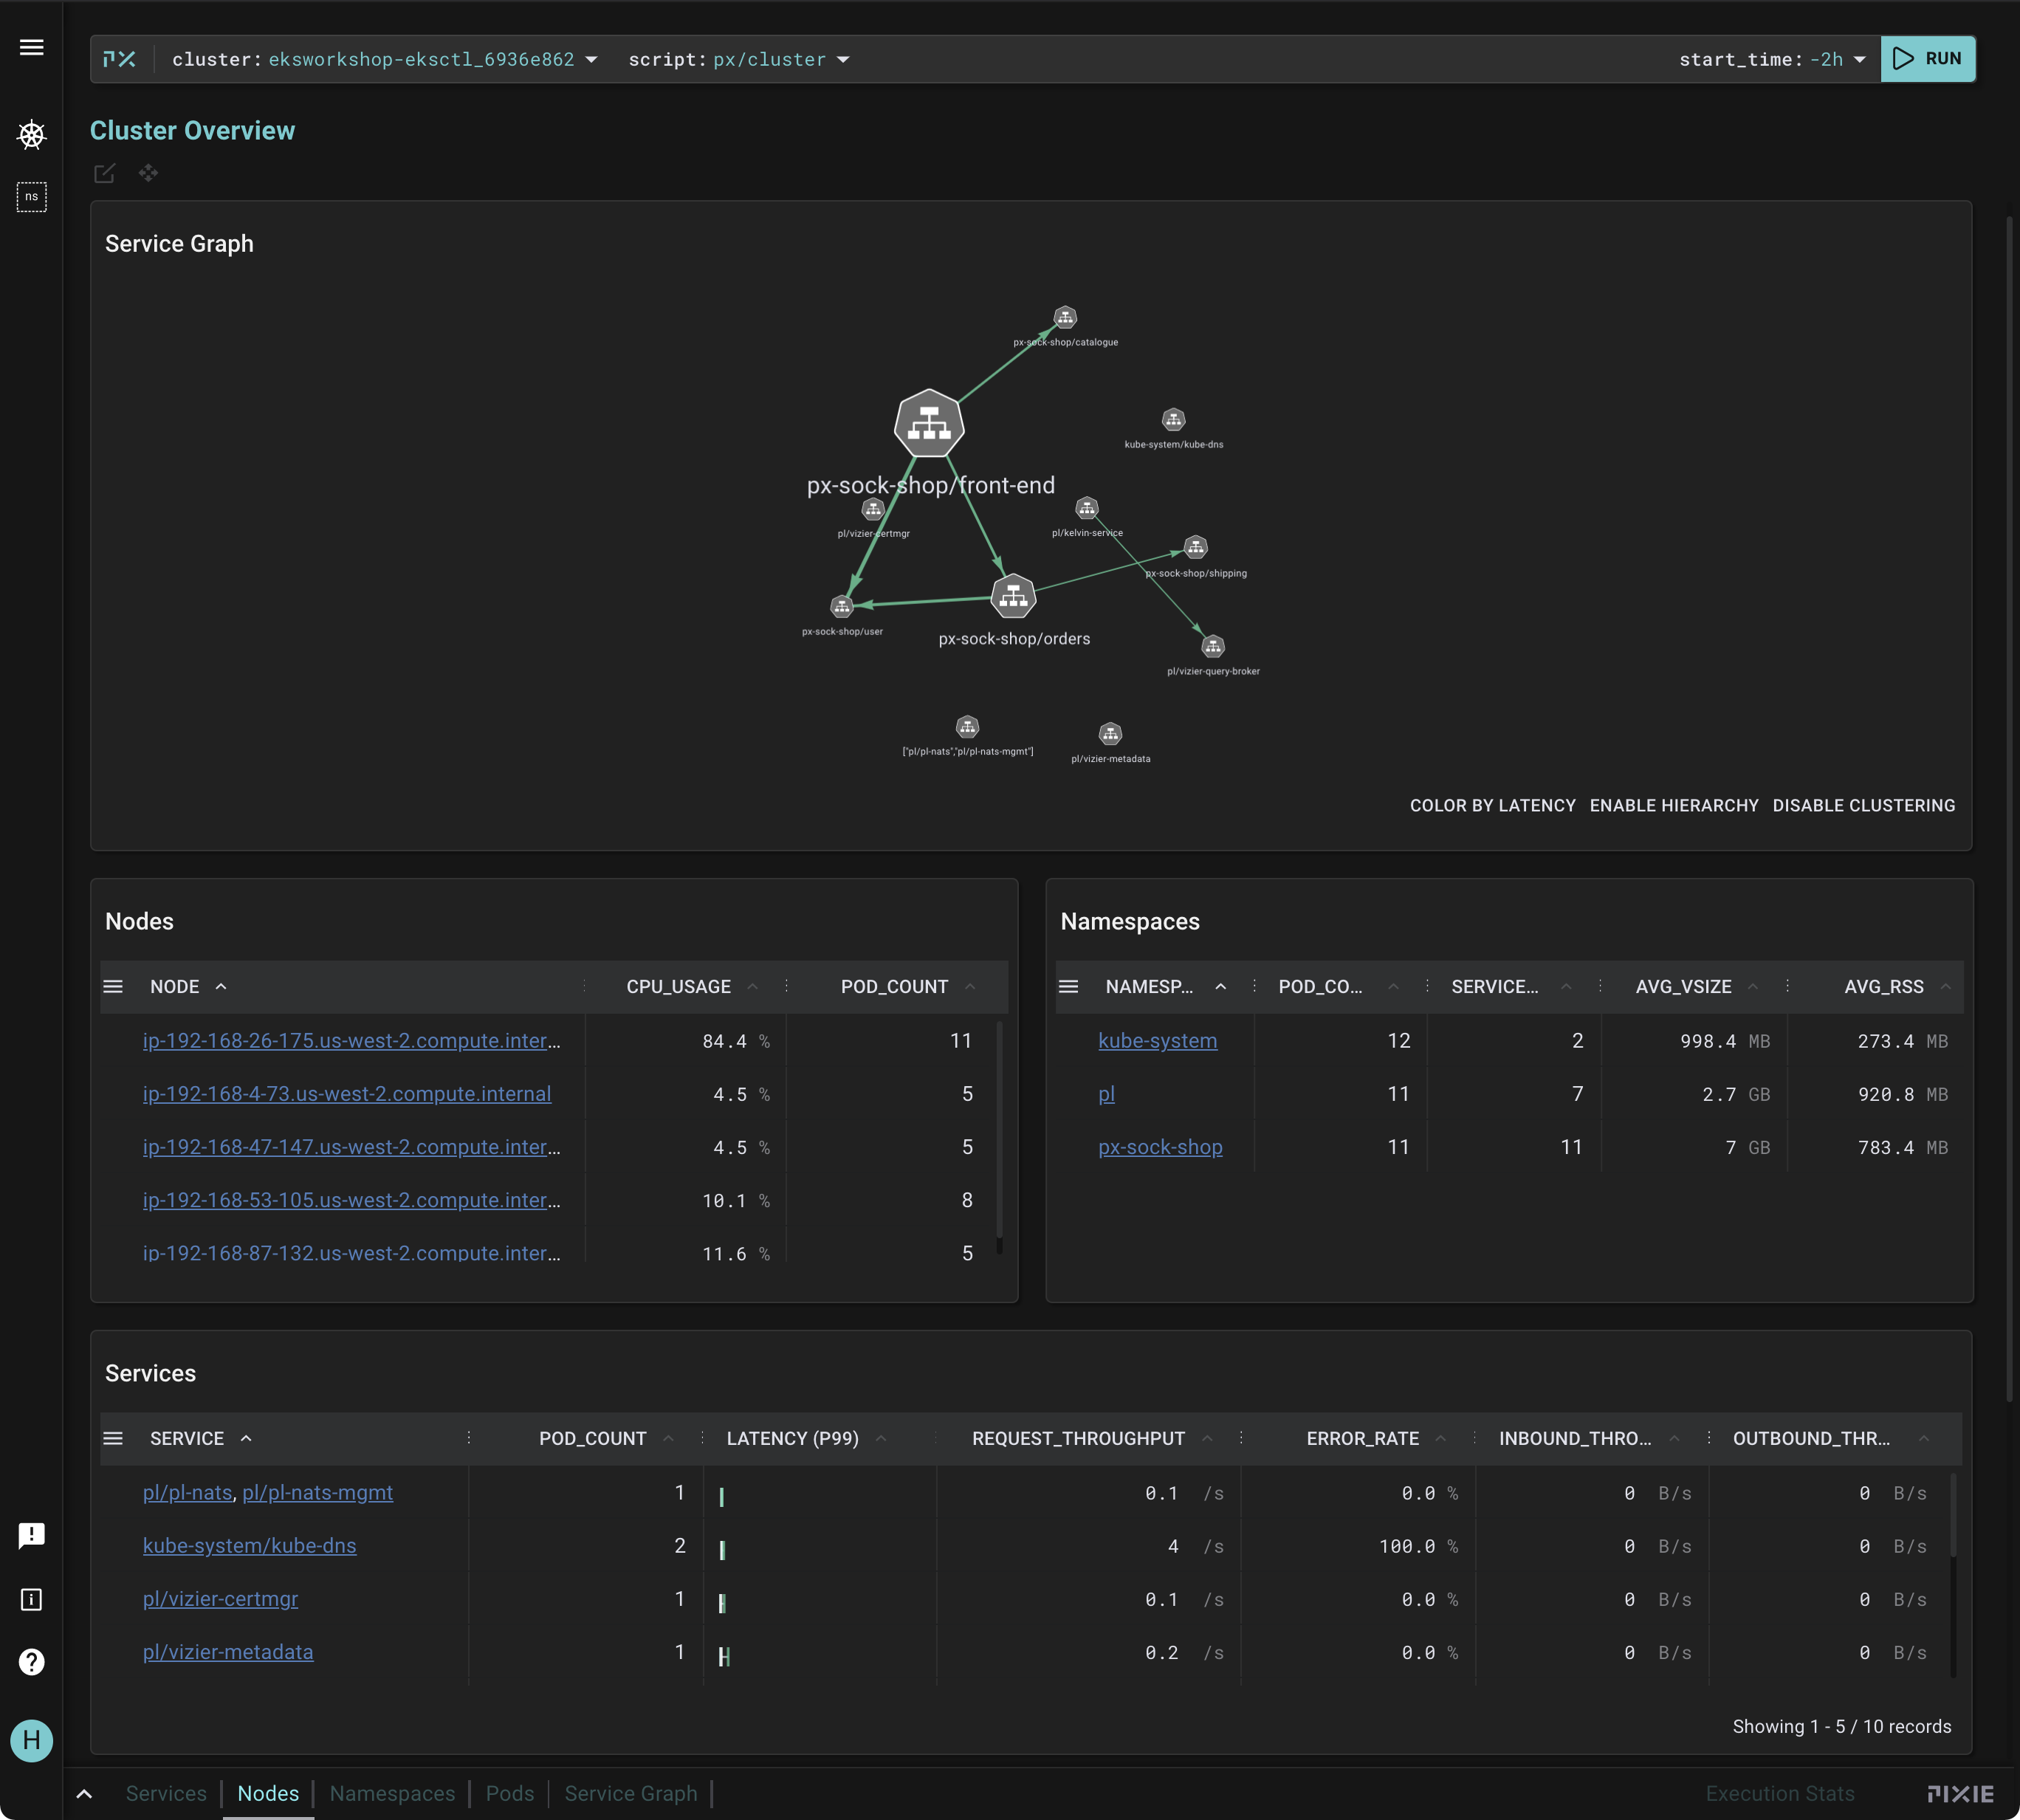This screenshot has width=2020, height=1820.
Task: Toggle Color by Latency
Action: pos(1492,806)
